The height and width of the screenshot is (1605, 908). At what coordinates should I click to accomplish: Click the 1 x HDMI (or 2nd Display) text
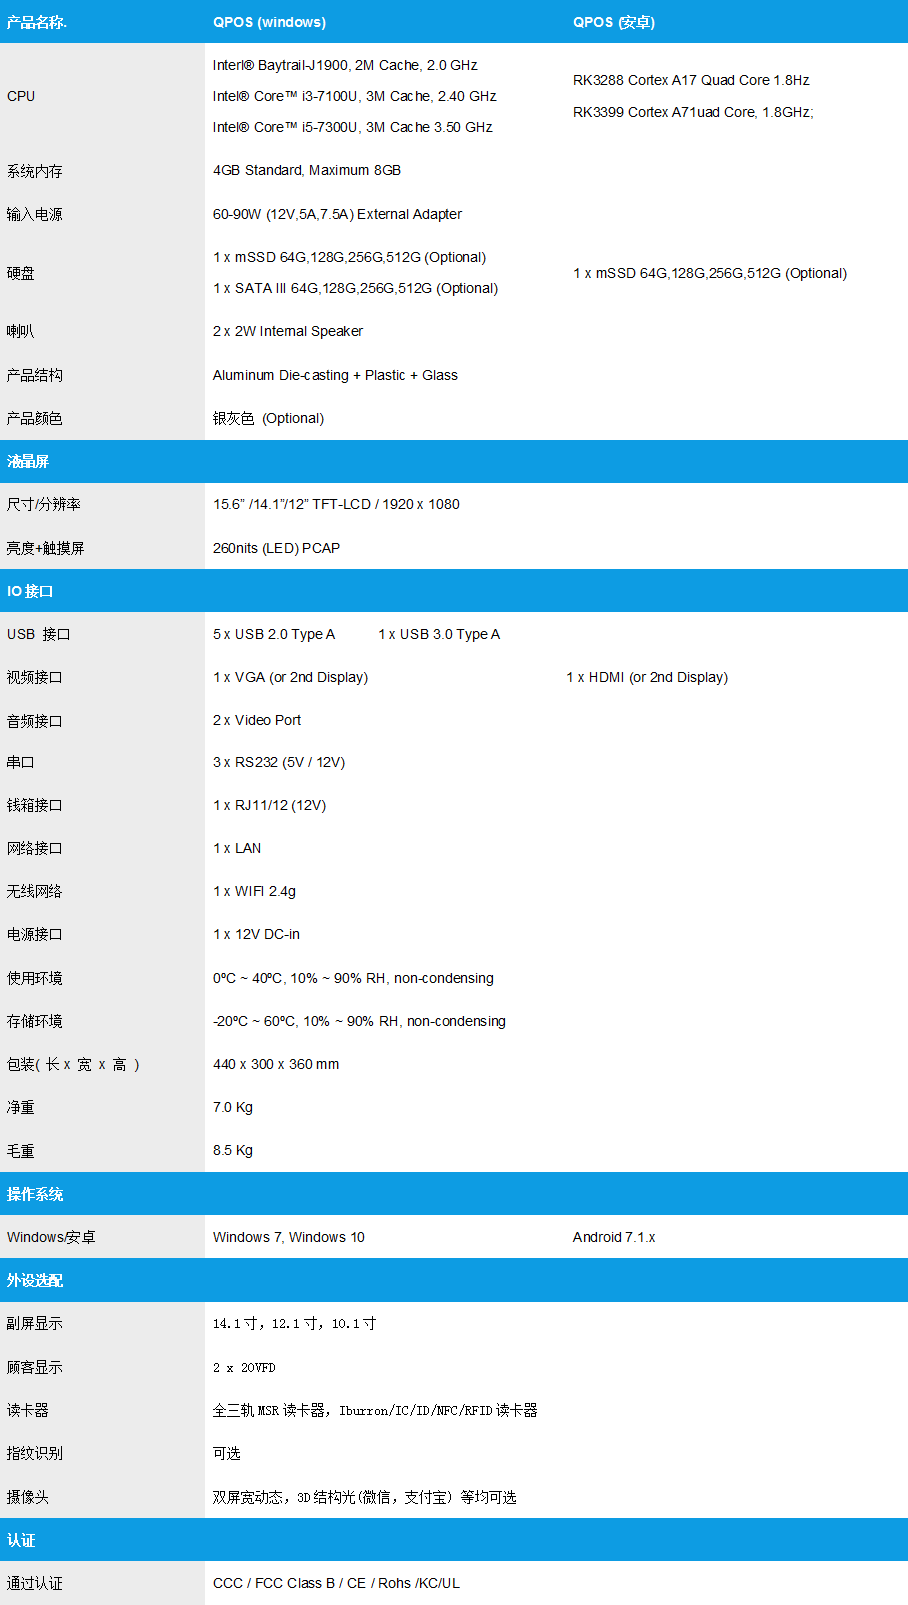[646, 677]
